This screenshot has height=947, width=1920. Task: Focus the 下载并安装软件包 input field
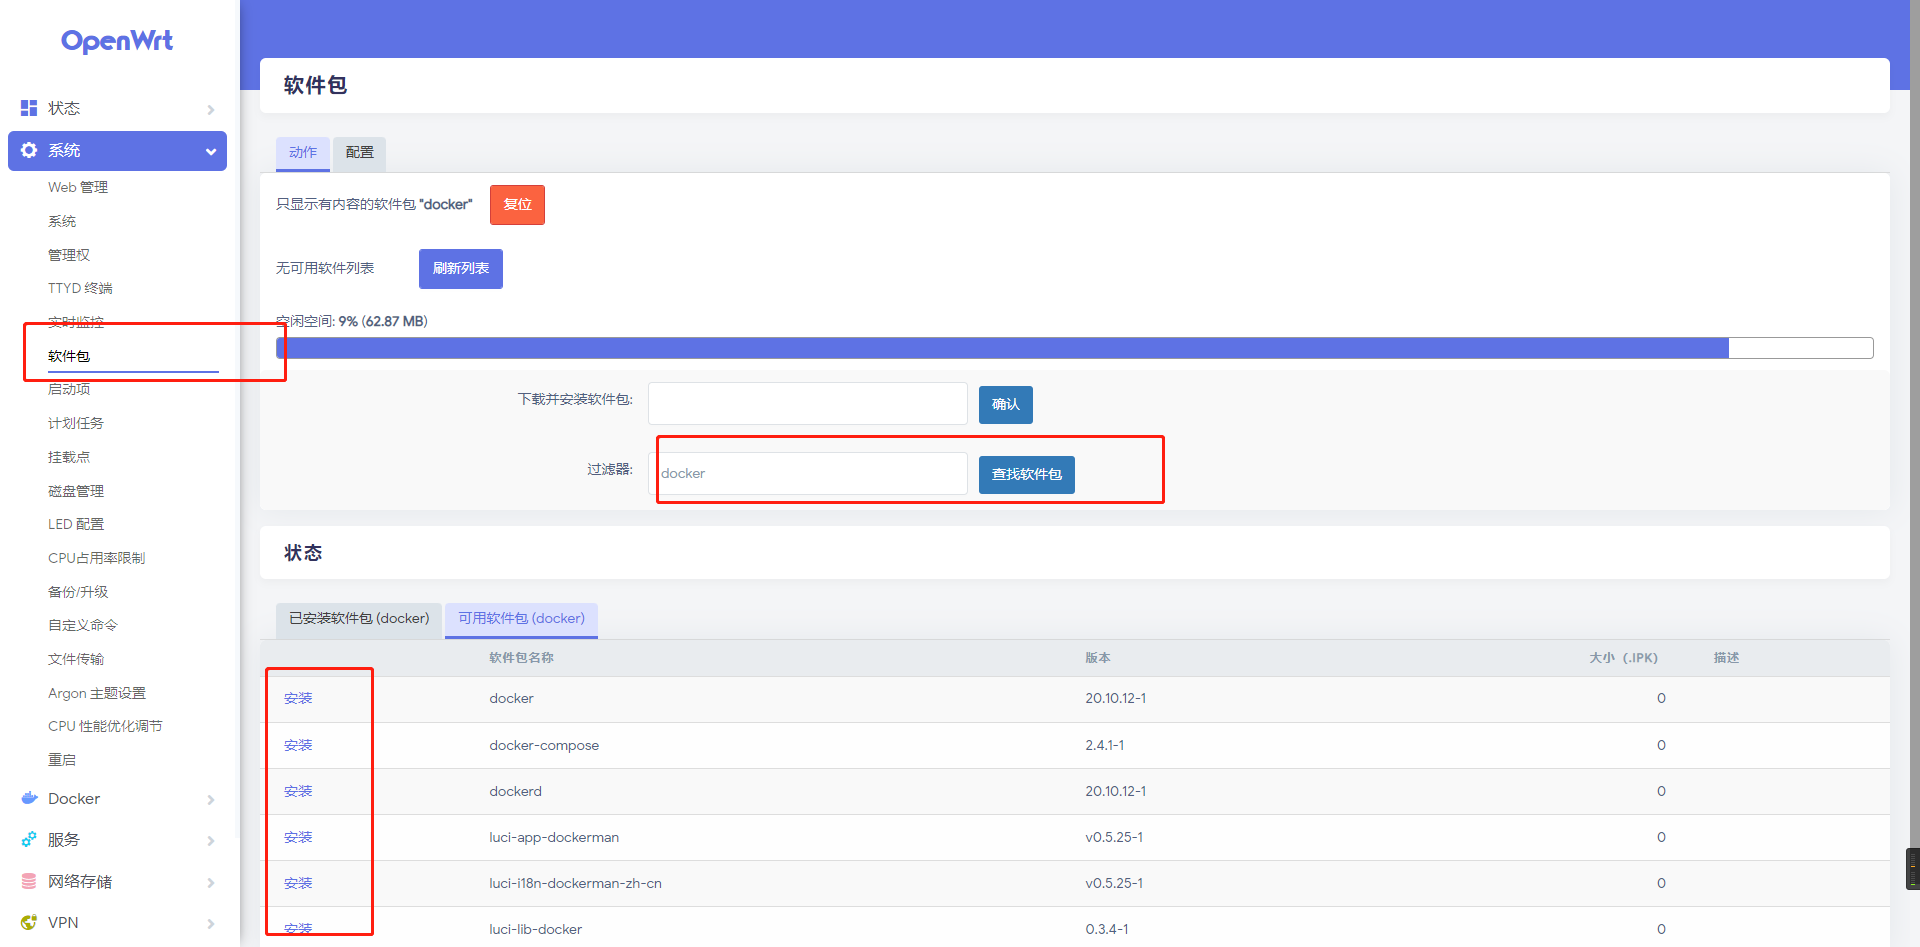point(807,403)
